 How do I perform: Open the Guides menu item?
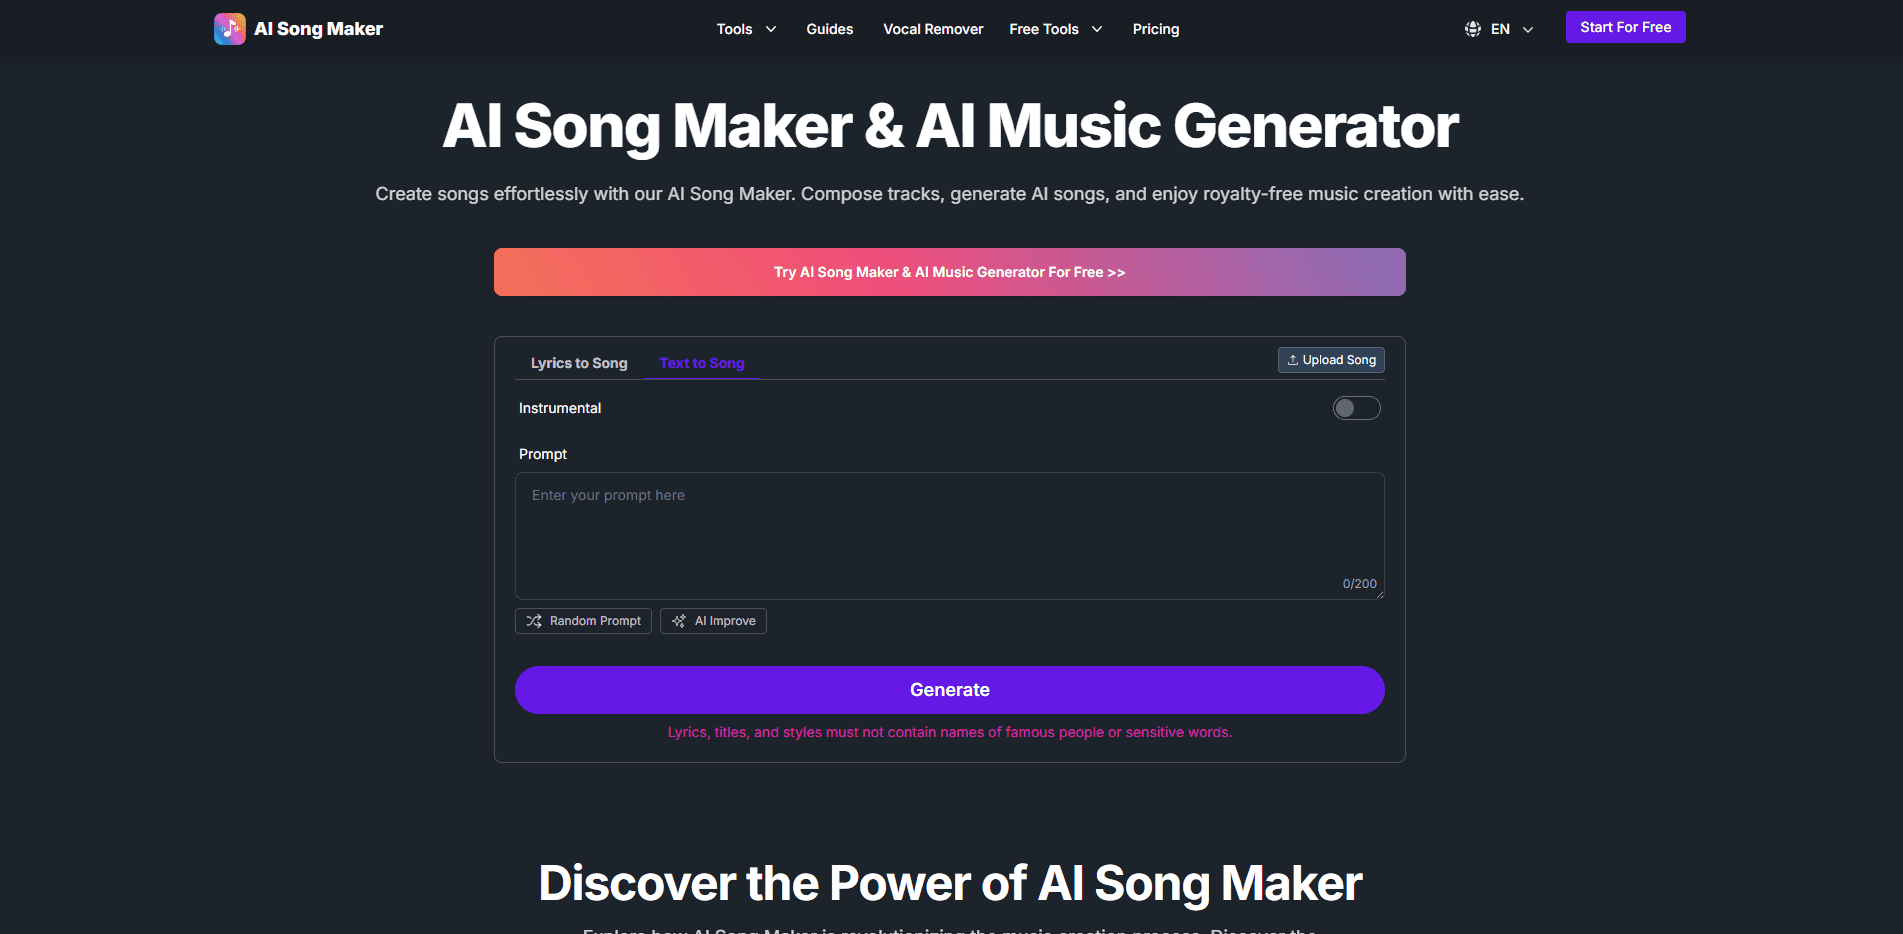click(830, 29)
